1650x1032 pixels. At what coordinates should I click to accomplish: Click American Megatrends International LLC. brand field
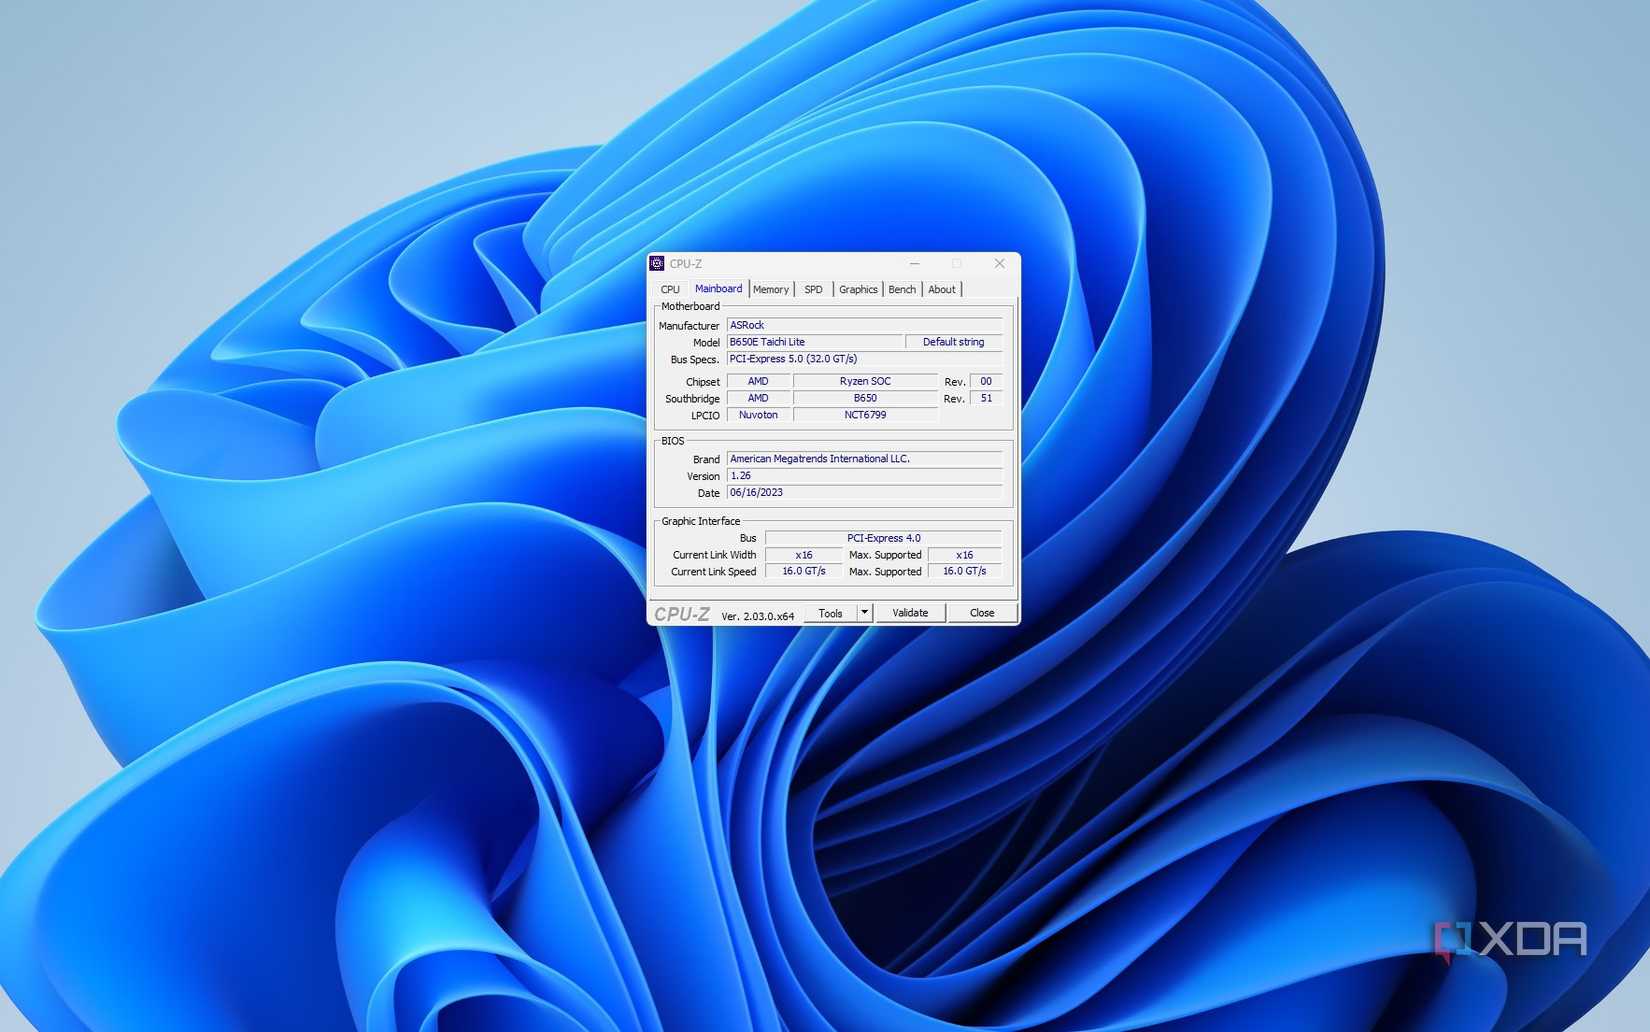pos(864,459)
